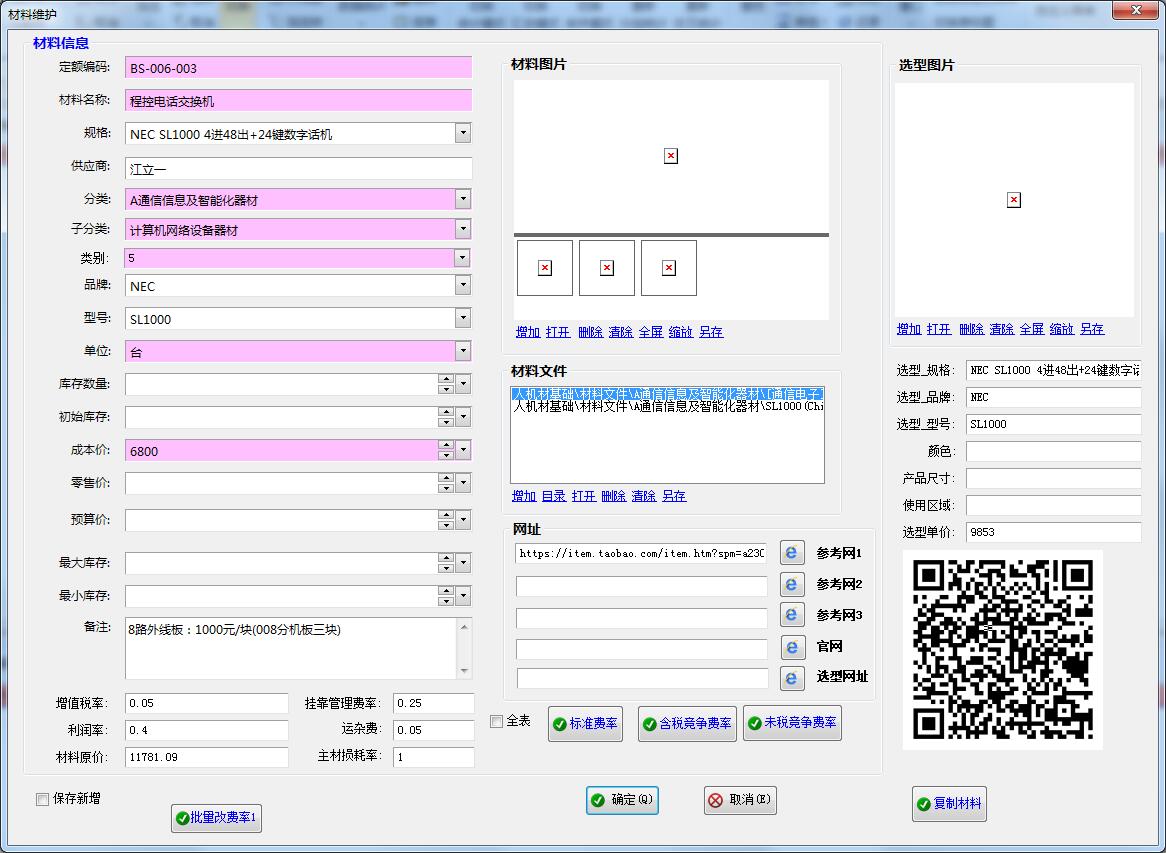Click the 挂靠管理费率 field
The width and height of the screenshot is (1166, 853).
[434, 703]
